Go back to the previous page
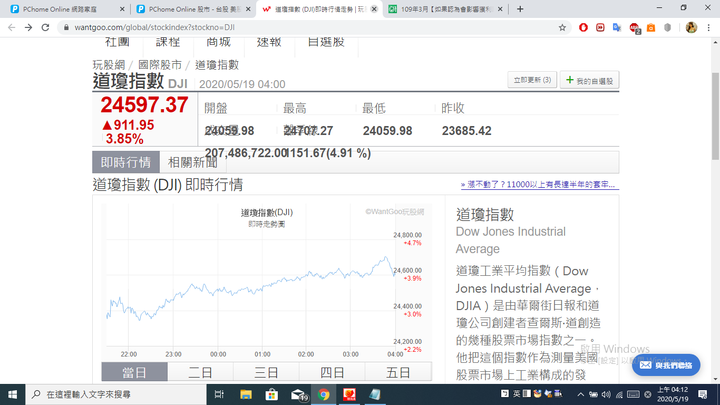This screenshot has height=405, width=720. point(11,28)
